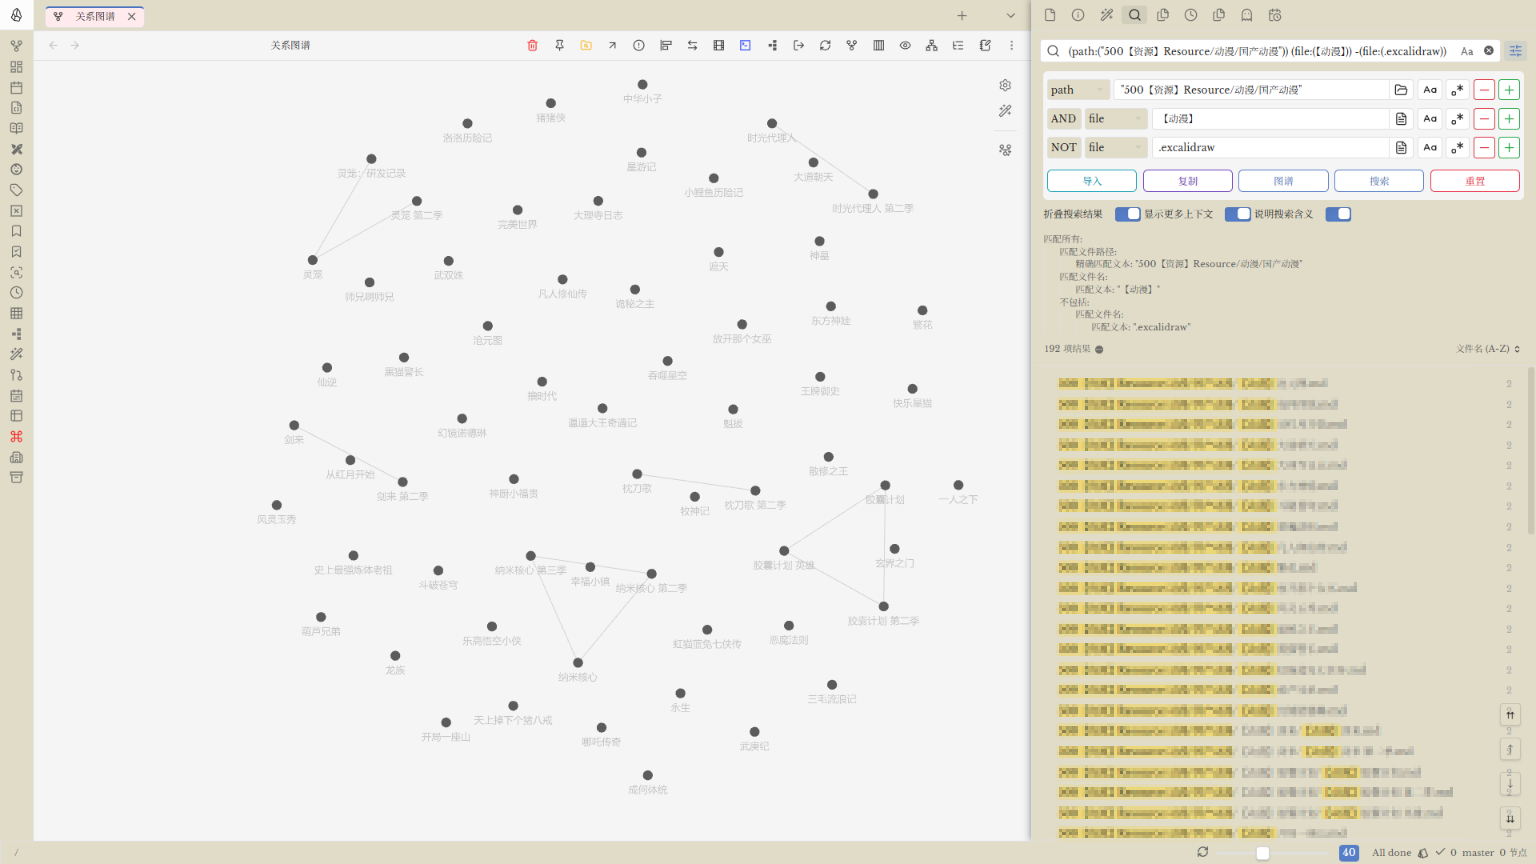Click the circular refresh sync icon

825,45
